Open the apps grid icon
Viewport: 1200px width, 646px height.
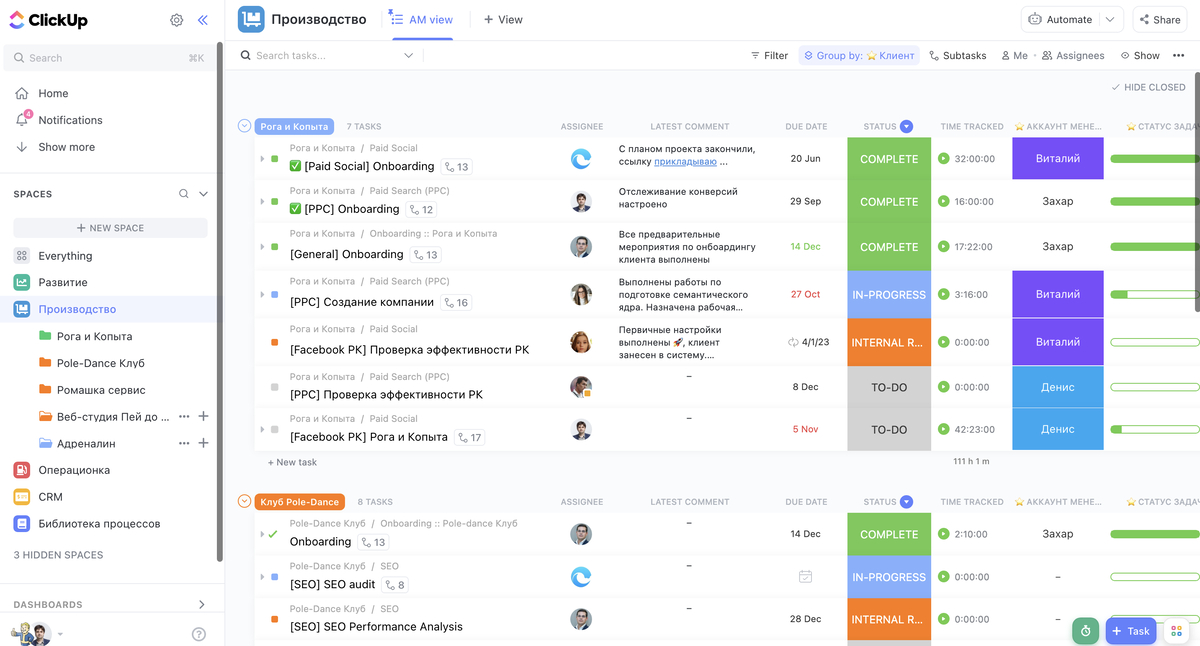pyautogui.click(x=1177, y=631)
